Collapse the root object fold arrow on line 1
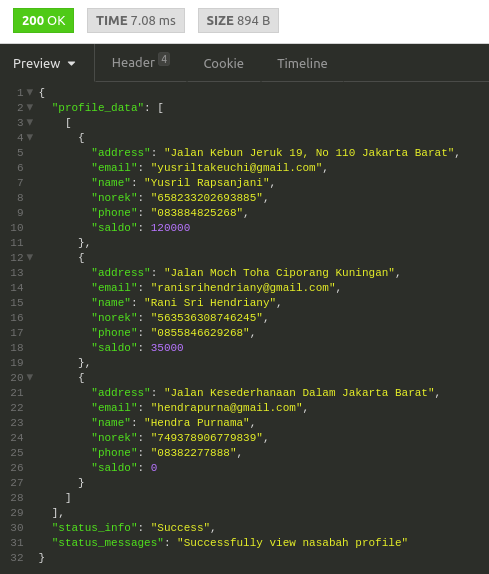 (30, 92)
